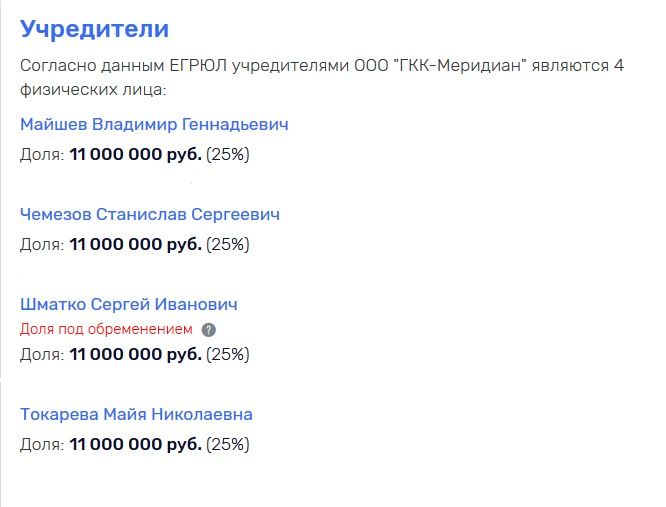Image resolution: width=666 pixels, height=507 pixels.
Task: Click the физических лица text line
Action: (93, 90)
